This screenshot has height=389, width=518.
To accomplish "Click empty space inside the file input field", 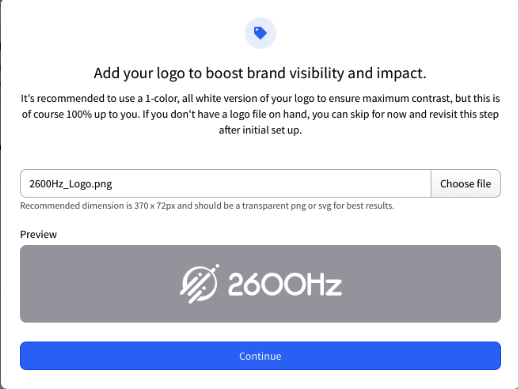I will [x=267, y=184].
